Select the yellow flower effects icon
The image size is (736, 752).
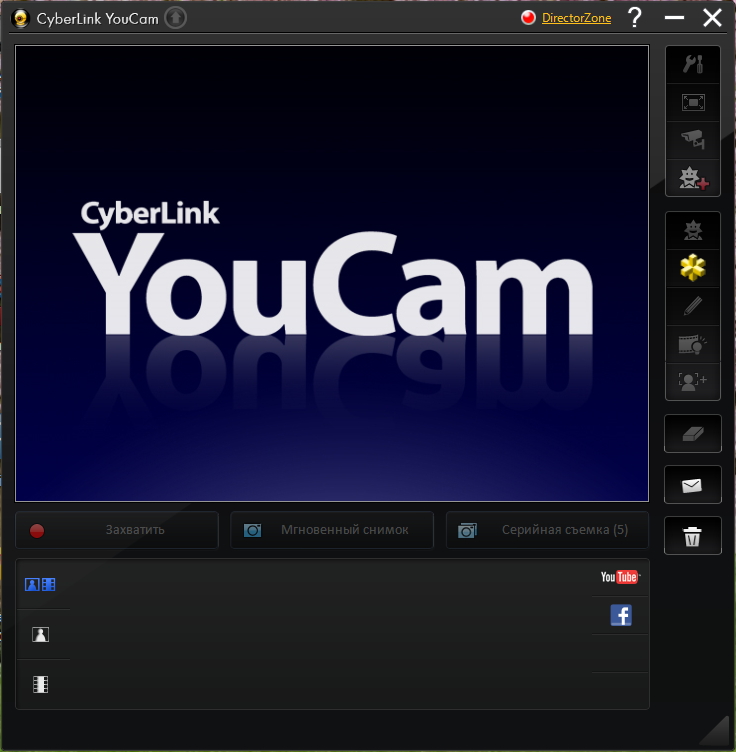[x=693, y=268]
